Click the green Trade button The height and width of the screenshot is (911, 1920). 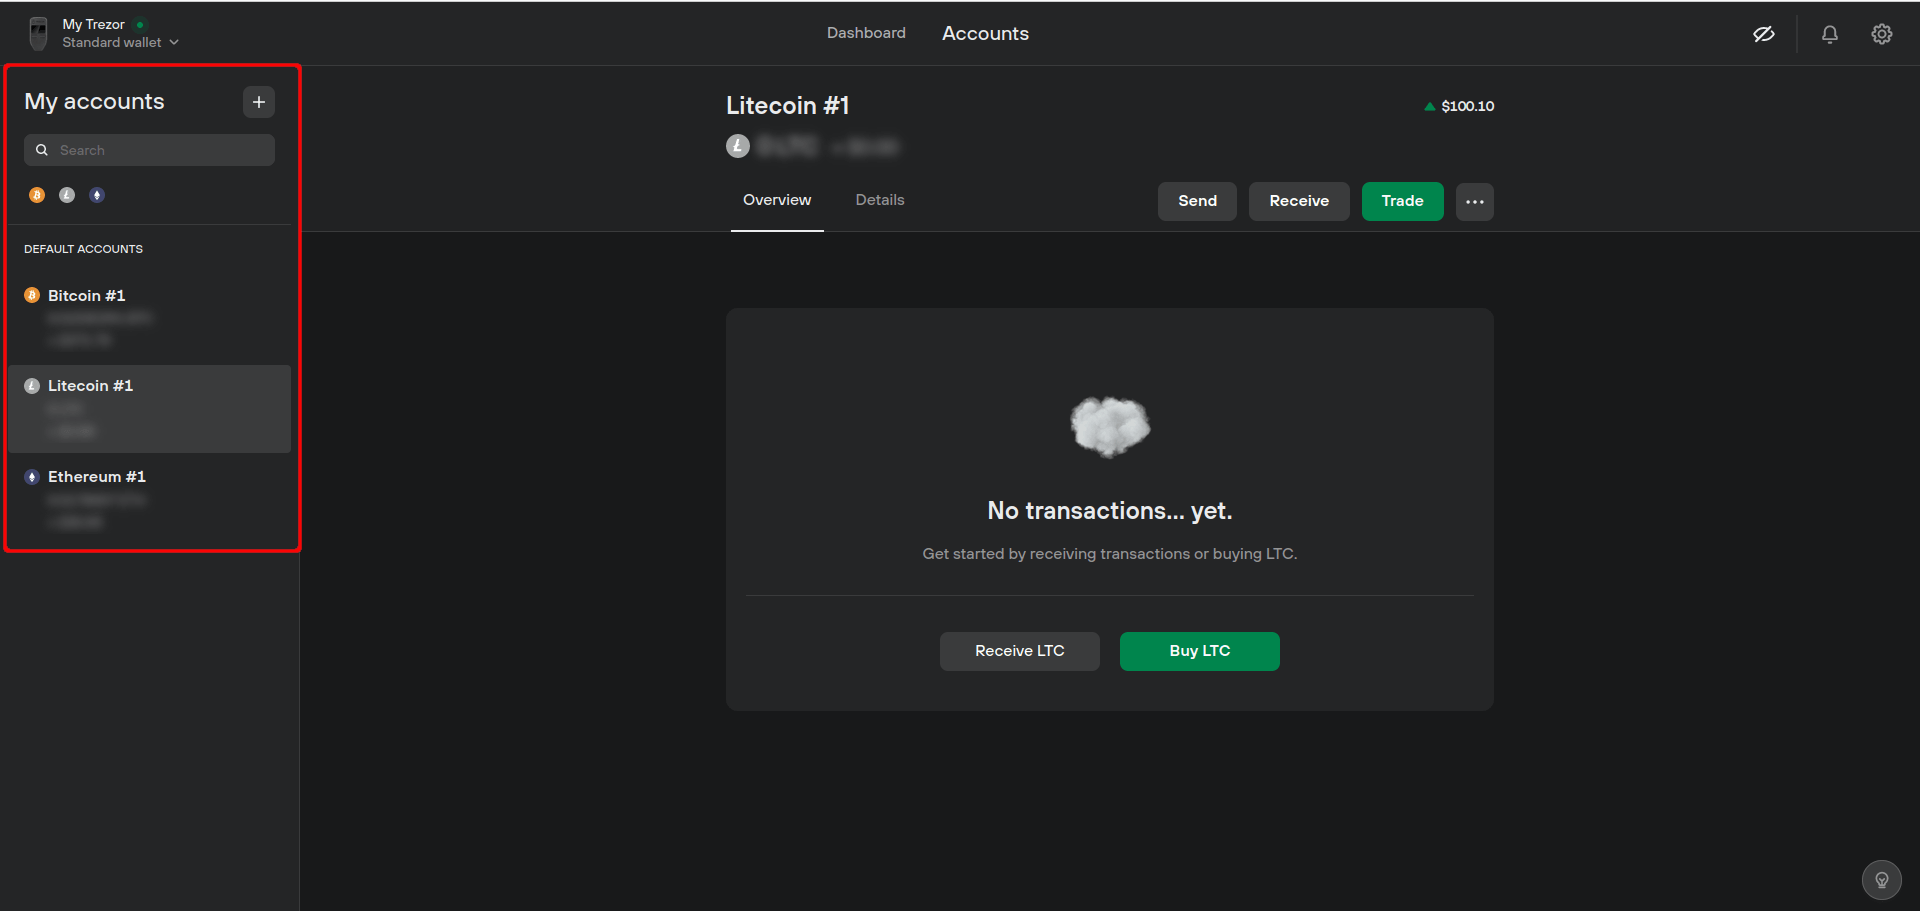1402,201
